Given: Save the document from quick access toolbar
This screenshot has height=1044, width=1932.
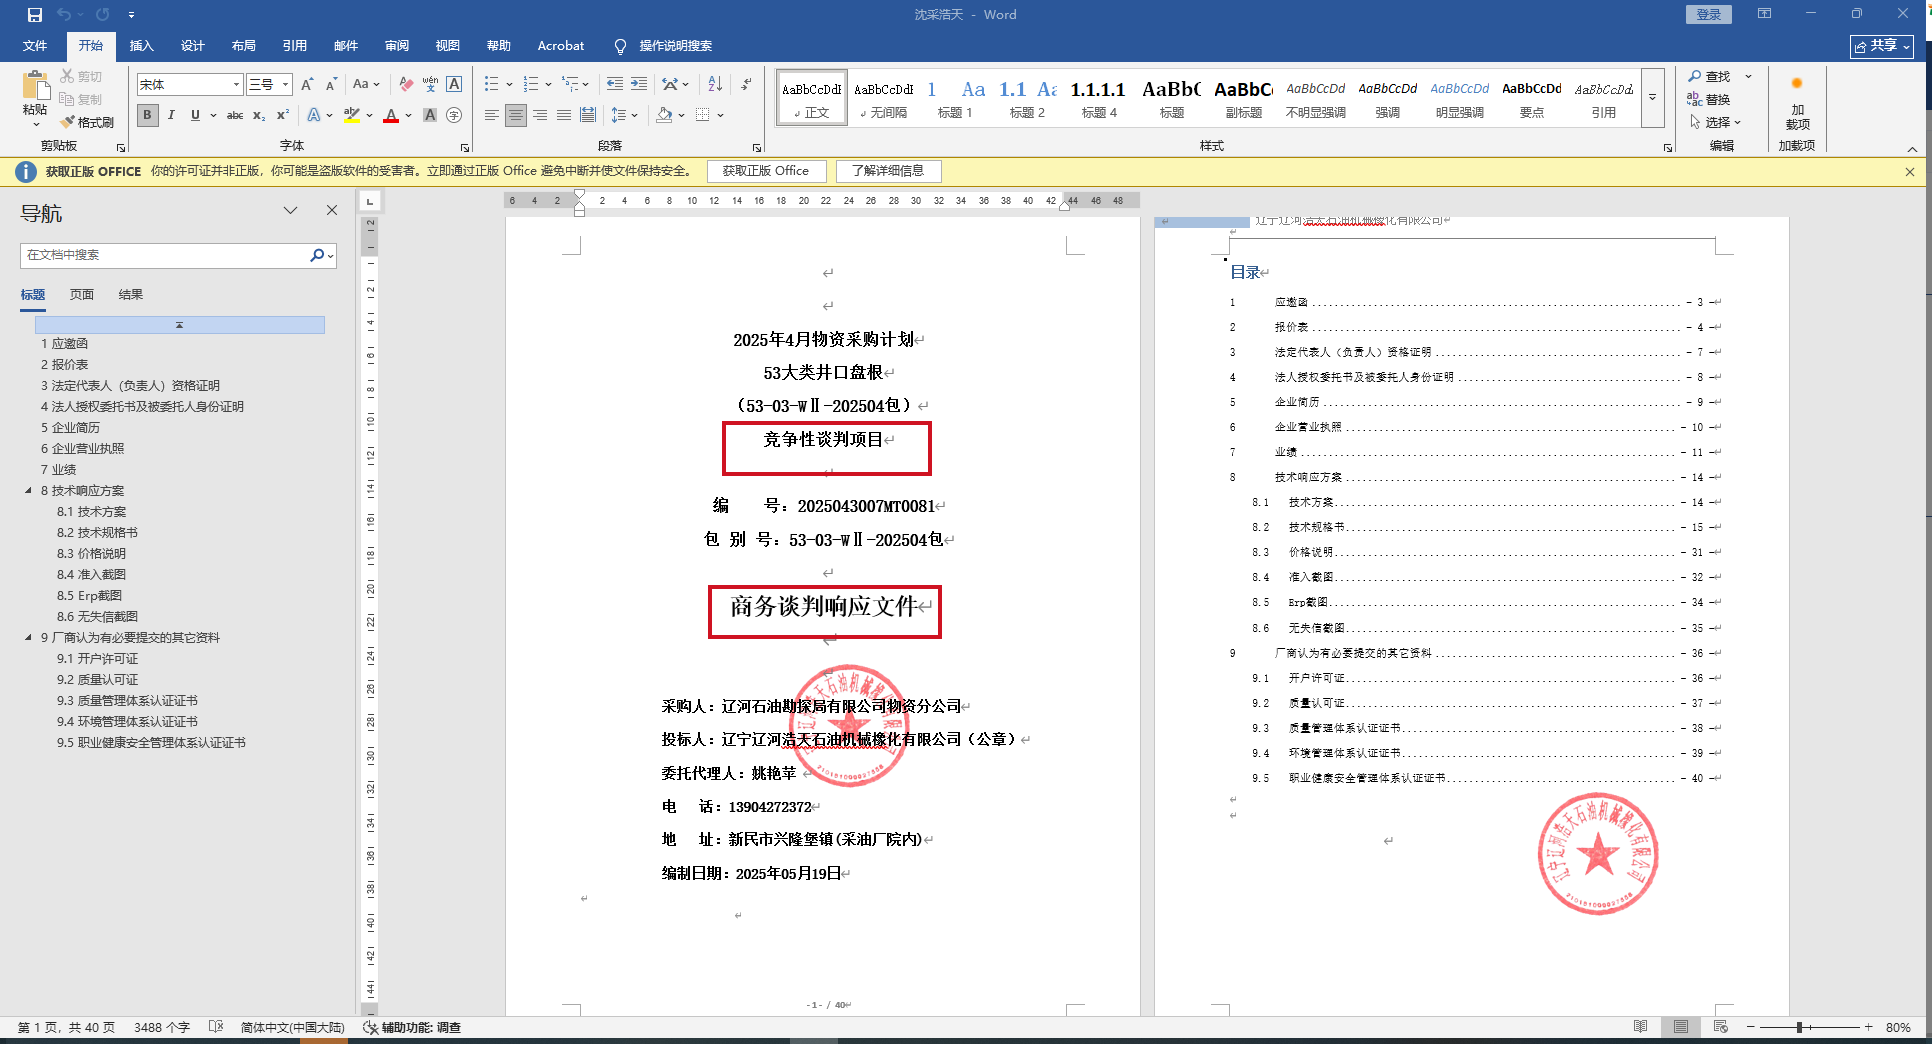Looking at the screenshot, I should [35, 15].
